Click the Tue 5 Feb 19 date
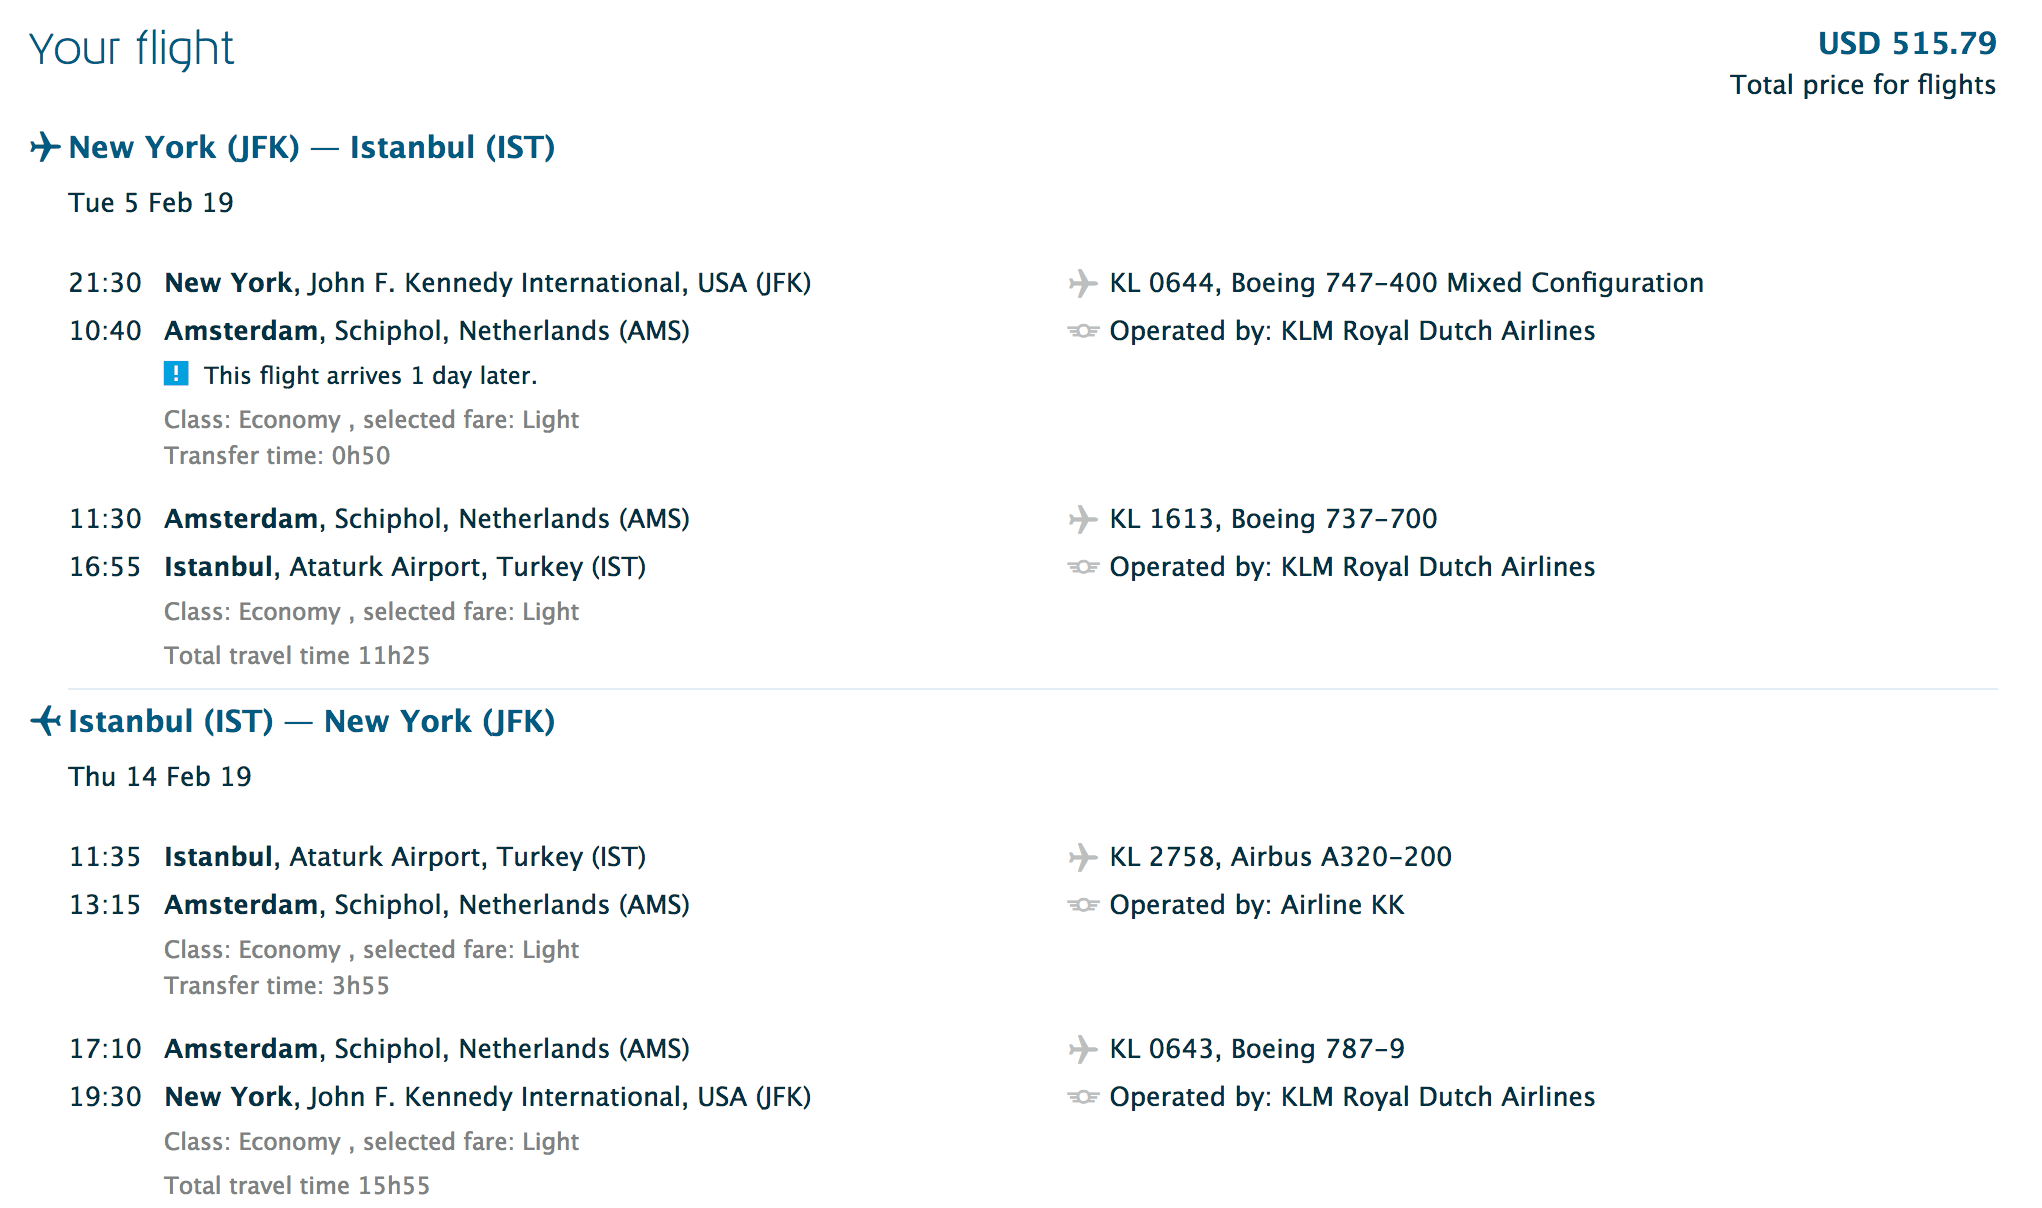2042x1208 pixels. click(151, 203)
